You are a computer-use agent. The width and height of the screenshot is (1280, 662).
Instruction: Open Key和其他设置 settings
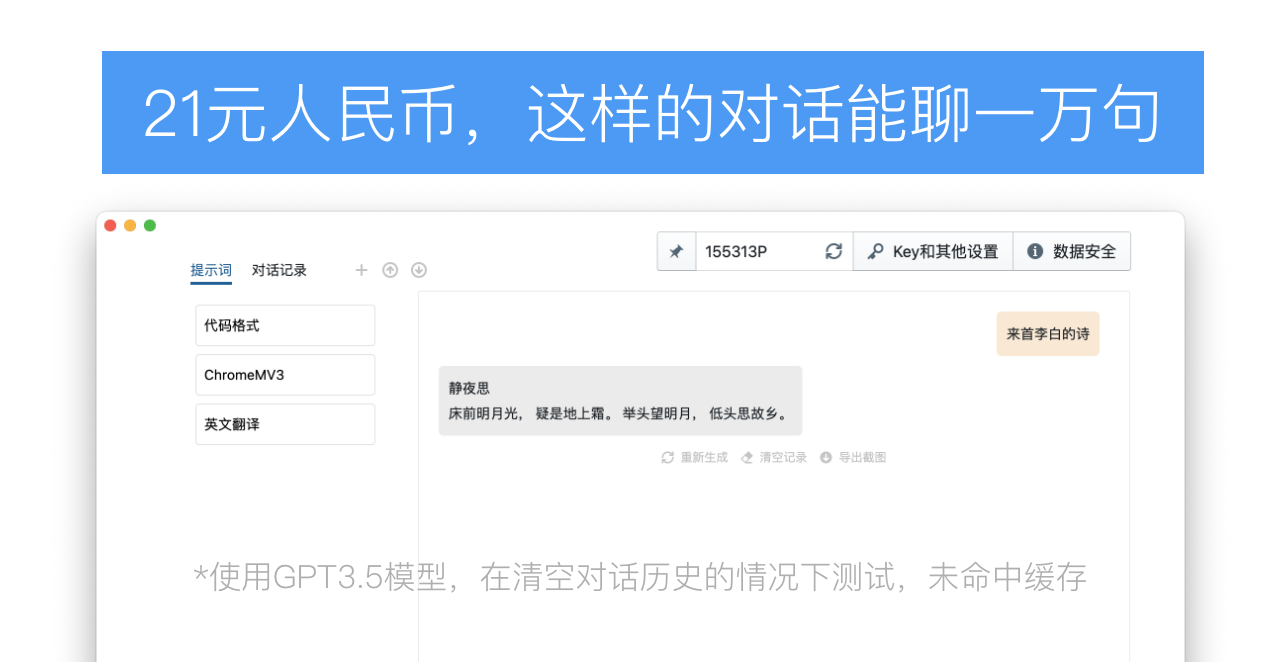pyautogui.click(x=932, y=252)
